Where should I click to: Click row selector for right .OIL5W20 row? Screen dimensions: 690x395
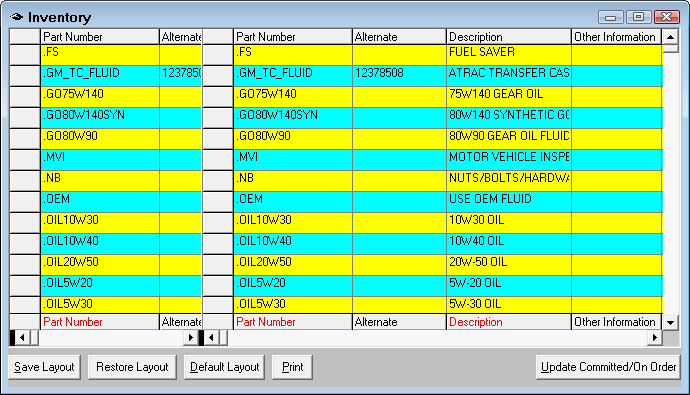(x=218, y=286)
